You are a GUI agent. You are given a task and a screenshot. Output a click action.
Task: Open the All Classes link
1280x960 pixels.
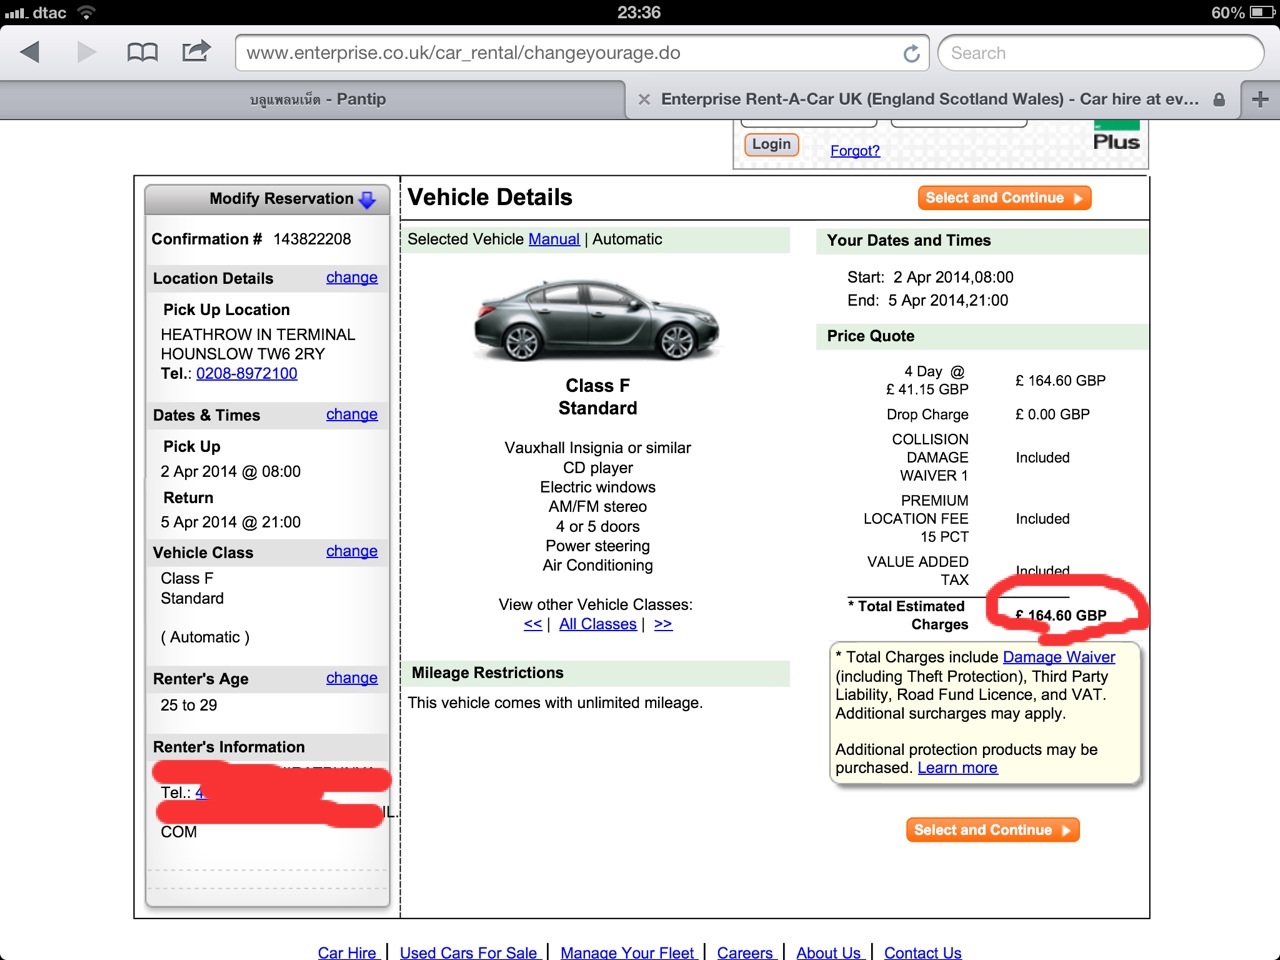598,624
